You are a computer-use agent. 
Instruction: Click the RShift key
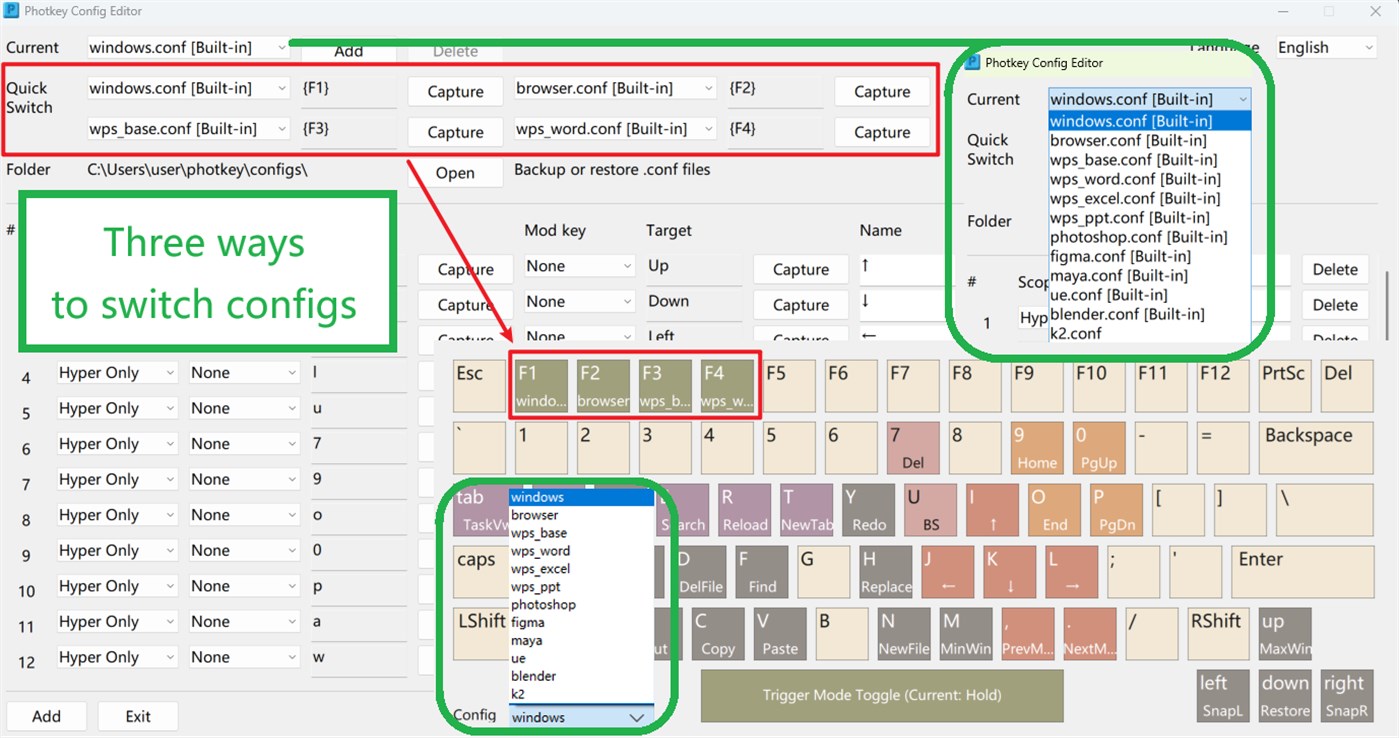click(1217, 634)
